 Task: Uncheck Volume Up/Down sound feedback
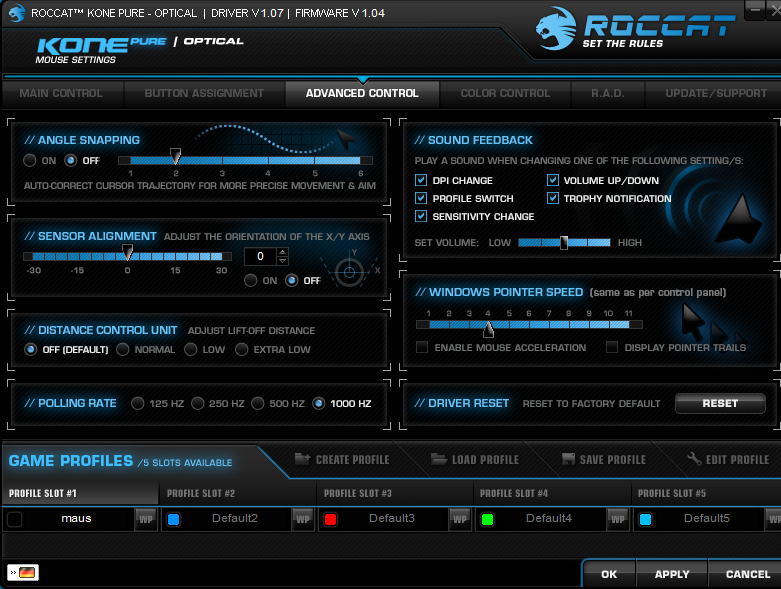click(x=553, y=180)
